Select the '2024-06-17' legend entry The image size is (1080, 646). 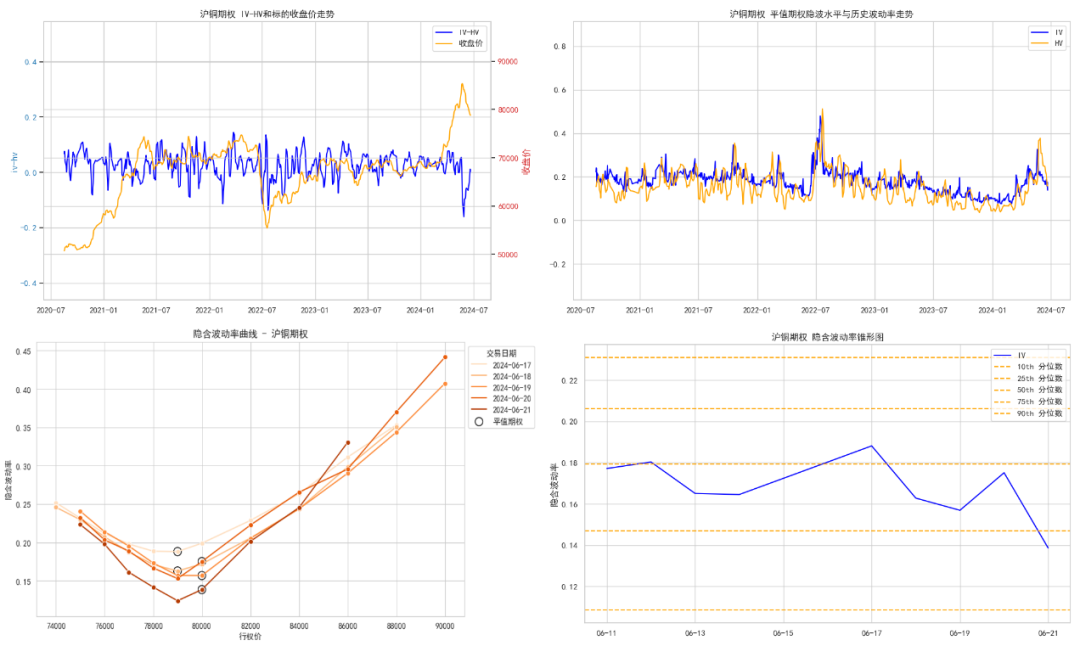coord(501,366)
